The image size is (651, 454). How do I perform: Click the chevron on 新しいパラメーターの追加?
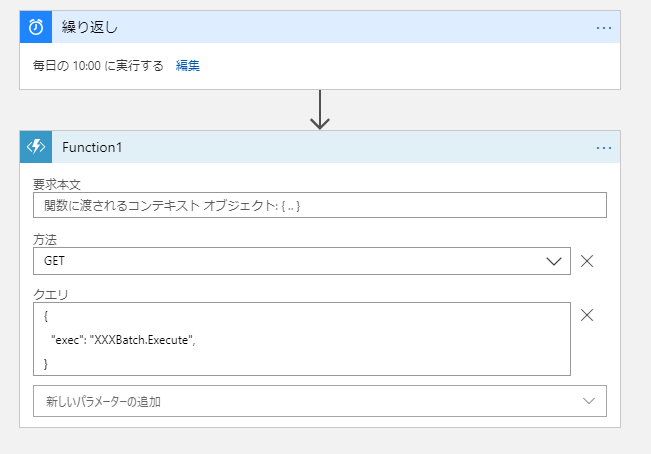click(588, 401)
